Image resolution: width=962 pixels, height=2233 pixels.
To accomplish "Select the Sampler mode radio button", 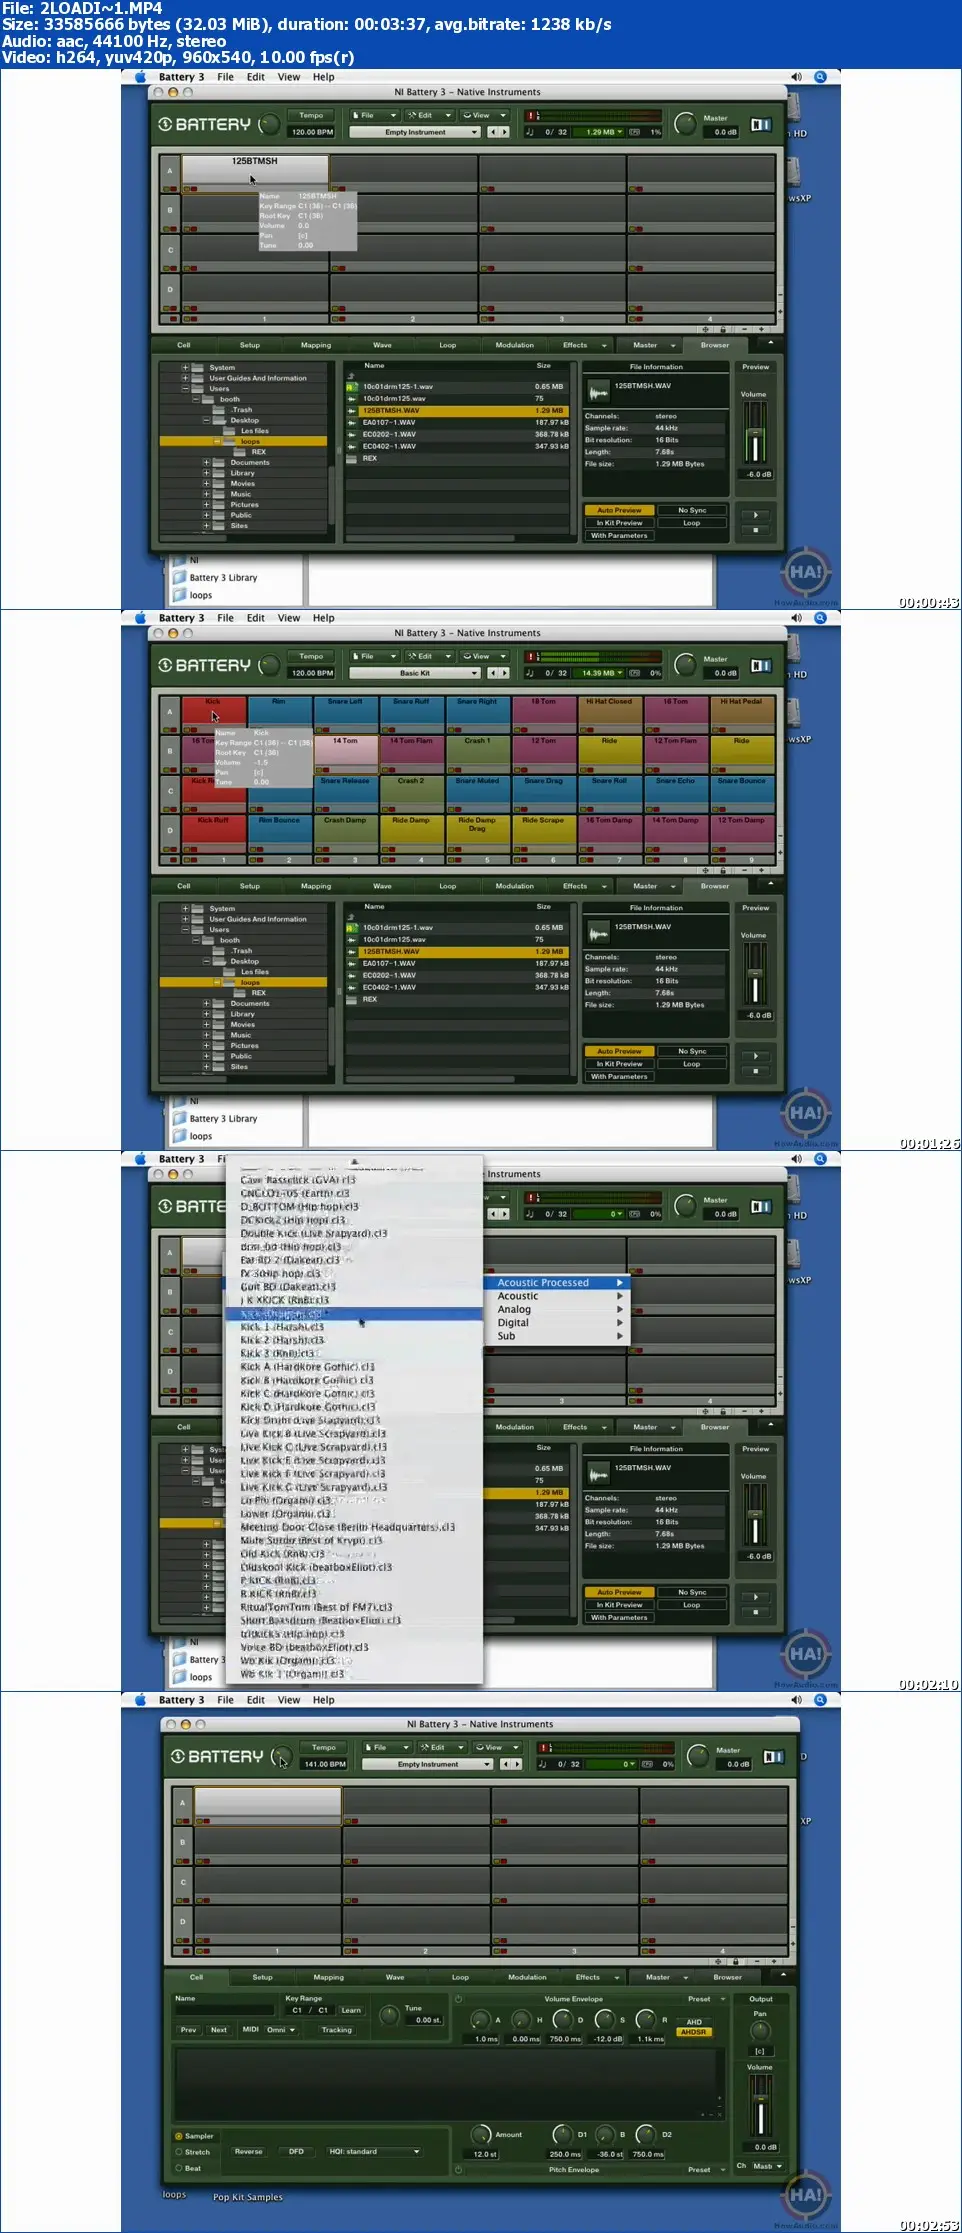I will [179, 2136].
